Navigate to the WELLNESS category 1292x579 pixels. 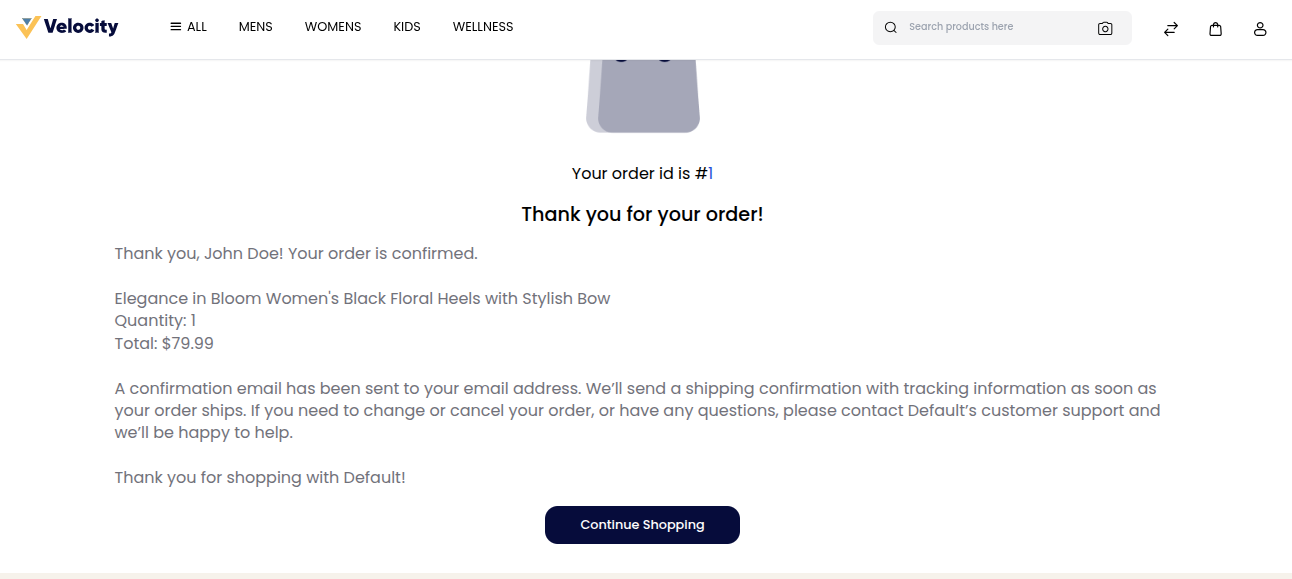click(483, 27)
